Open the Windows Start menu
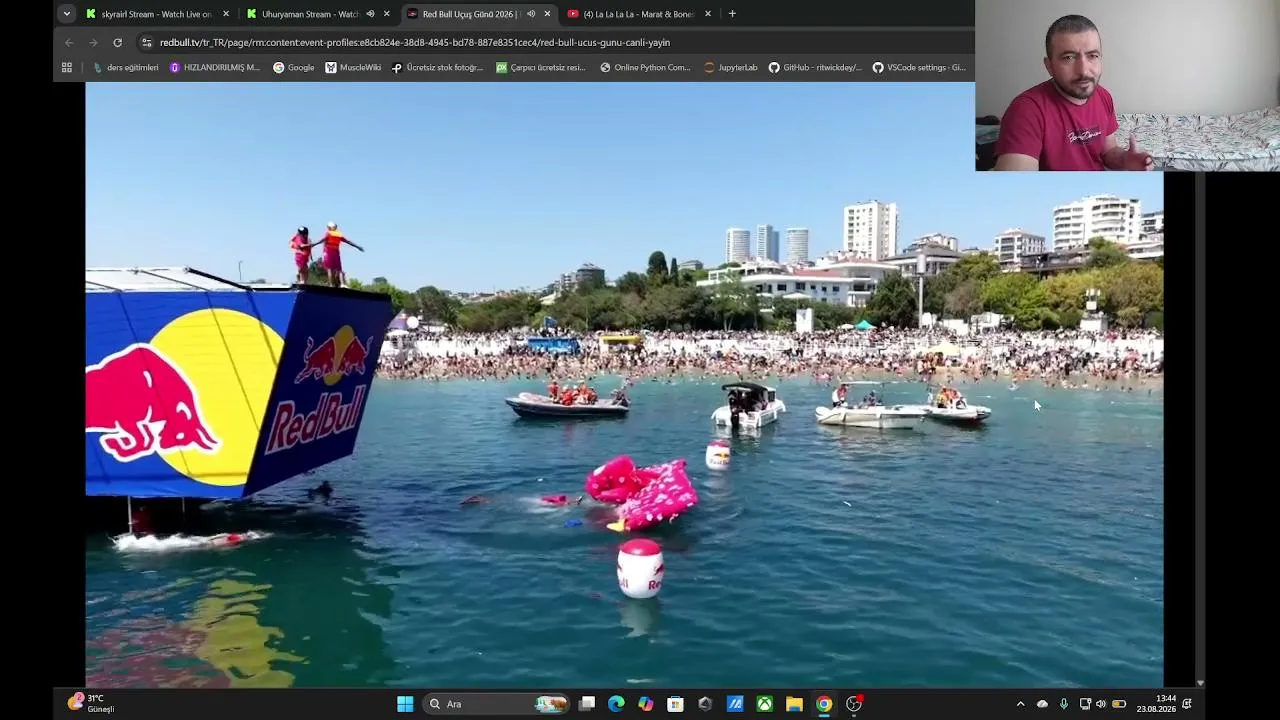Screen dimensions: 1280x720 click(x=405, y=704)
